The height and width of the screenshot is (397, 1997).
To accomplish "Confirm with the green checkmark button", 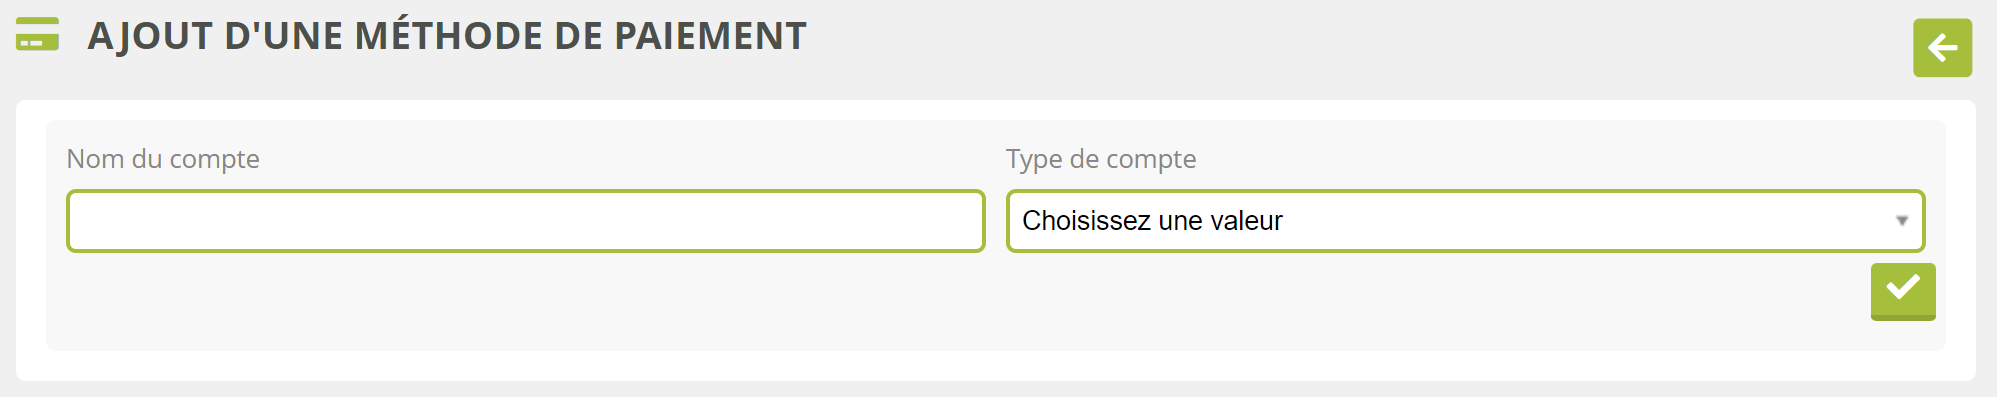I will (x=1903, y=291).
